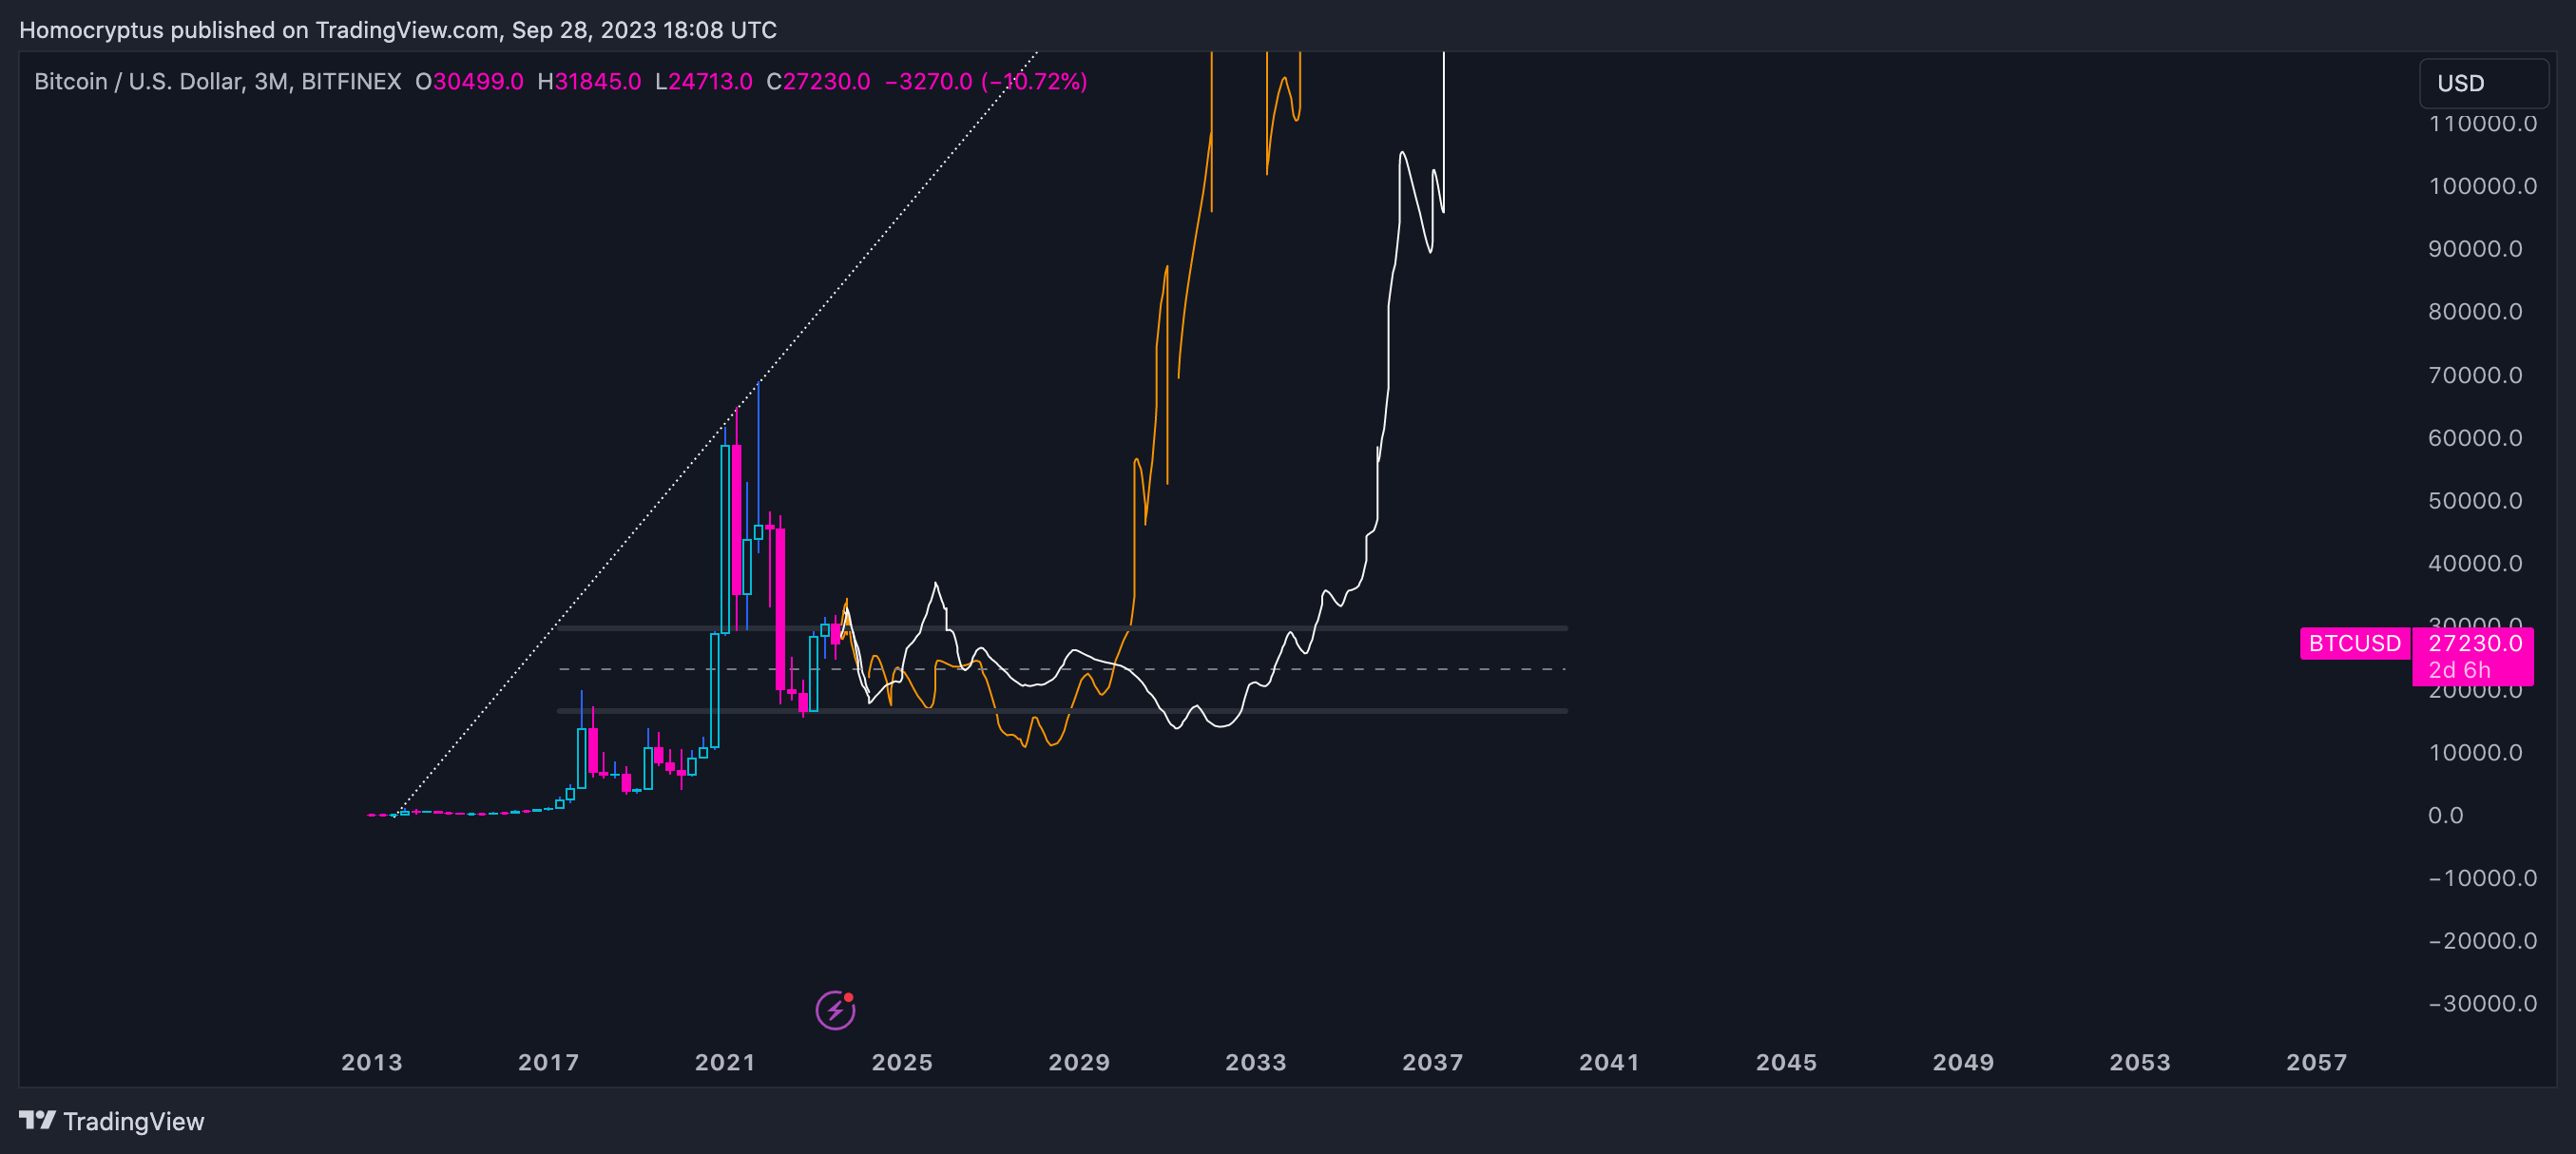Open the USD currency selector
The width and height of the screenshot is (2576, 1154).
(x=2483, y=83)
